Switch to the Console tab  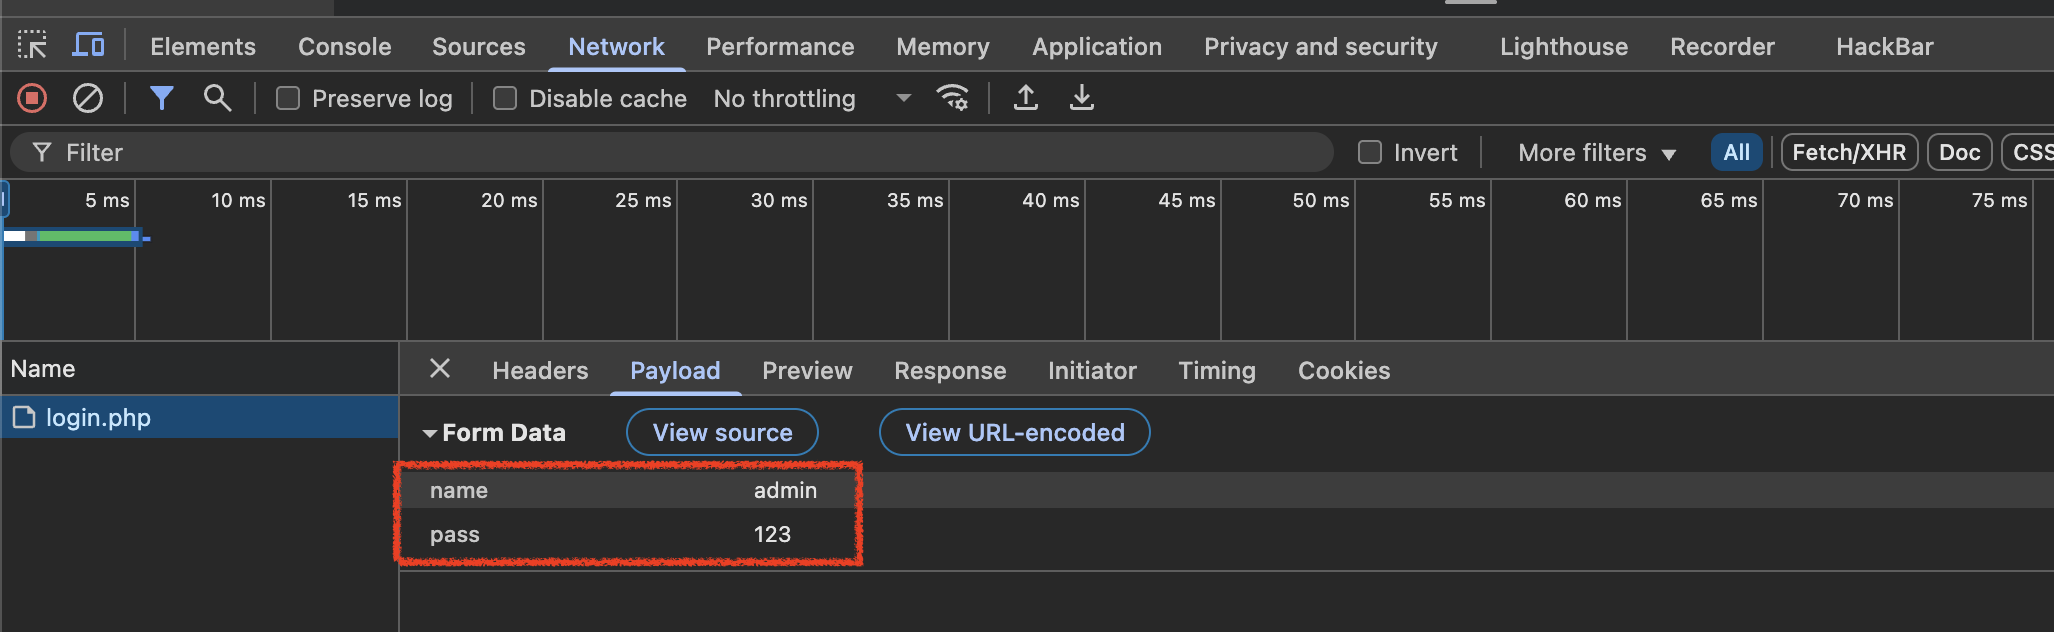click(344, 47)
